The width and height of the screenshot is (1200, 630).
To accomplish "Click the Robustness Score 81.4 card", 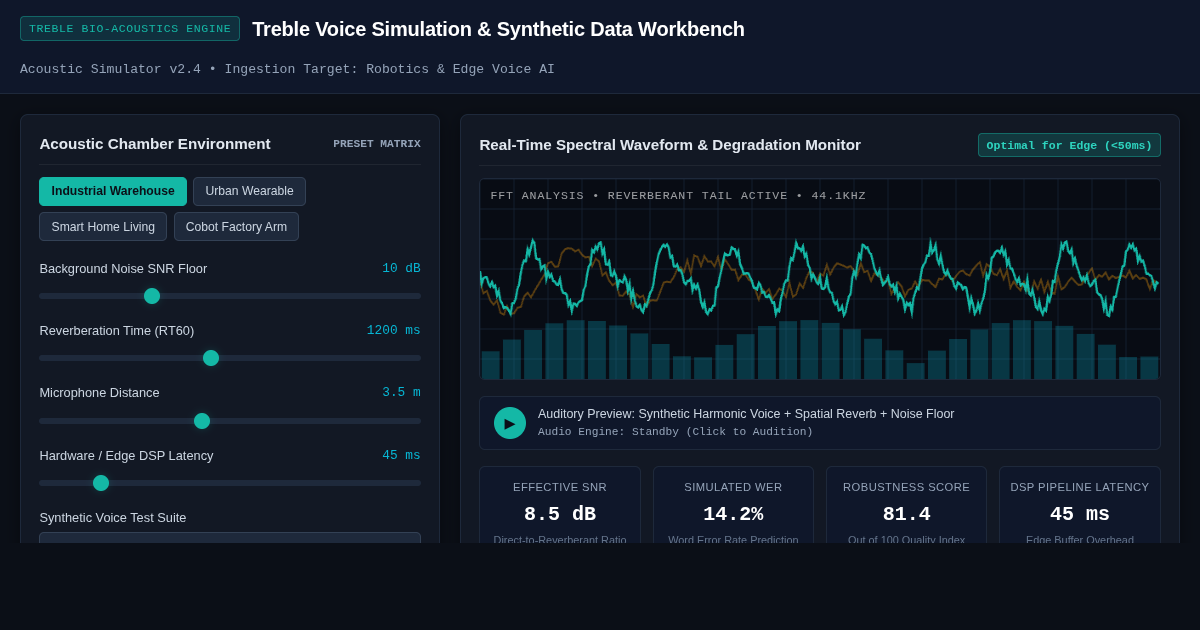I will click(x=906, y=505).
